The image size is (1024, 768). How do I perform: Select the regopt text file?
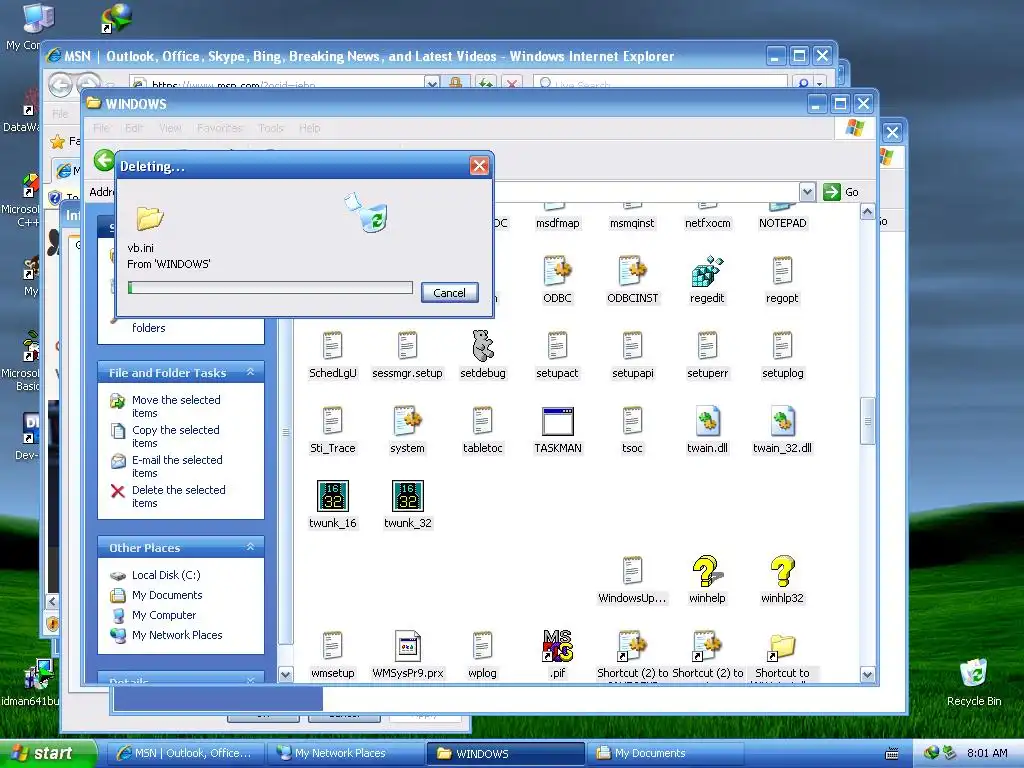pyautogui.click(x=782, y=272)
